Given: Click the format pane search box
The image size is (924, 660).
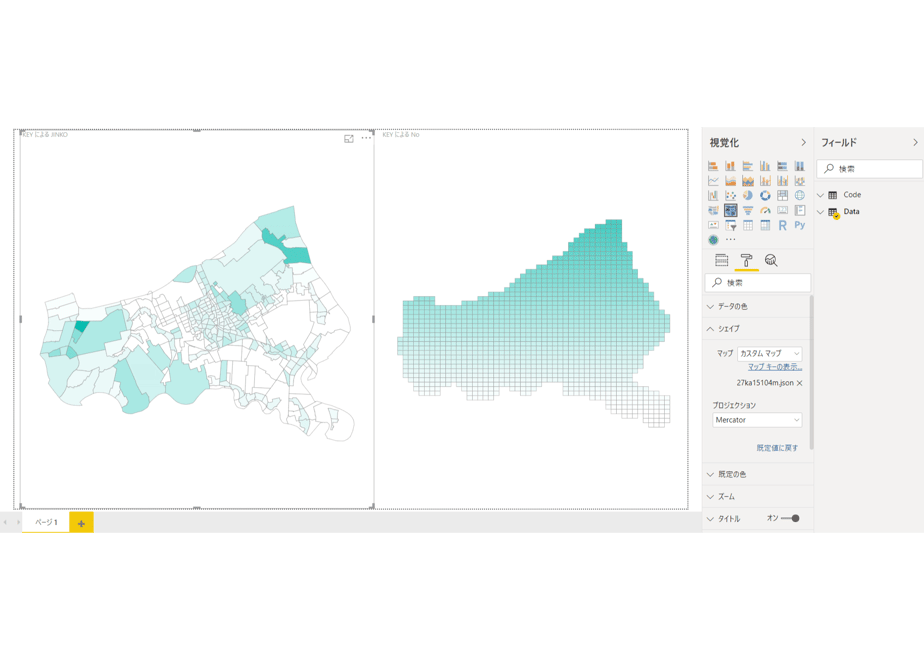Looking at the screenshot, I should (x=758, y=283).
